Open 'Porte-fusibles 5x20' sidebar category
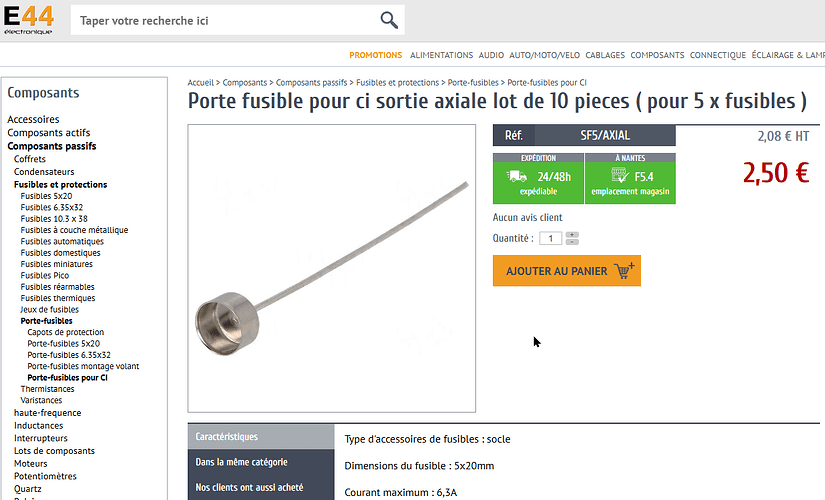825x500 pixels. (x=64, y=344)
